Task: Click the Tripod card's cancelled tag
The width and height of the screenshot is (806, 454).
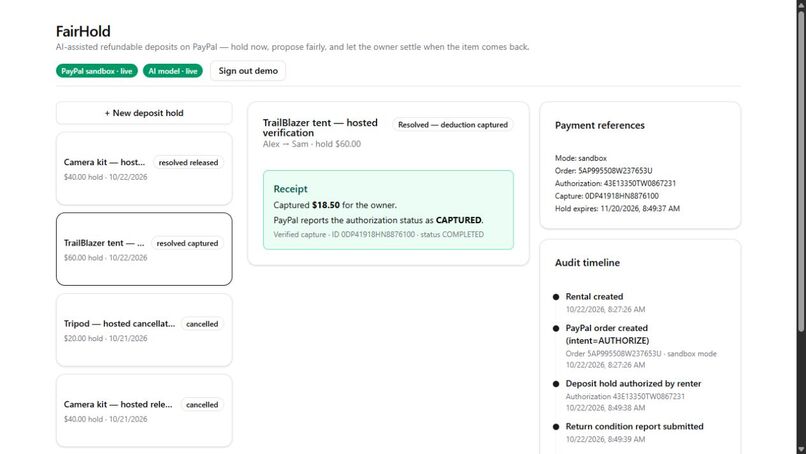Action: [x=202, y=324]
